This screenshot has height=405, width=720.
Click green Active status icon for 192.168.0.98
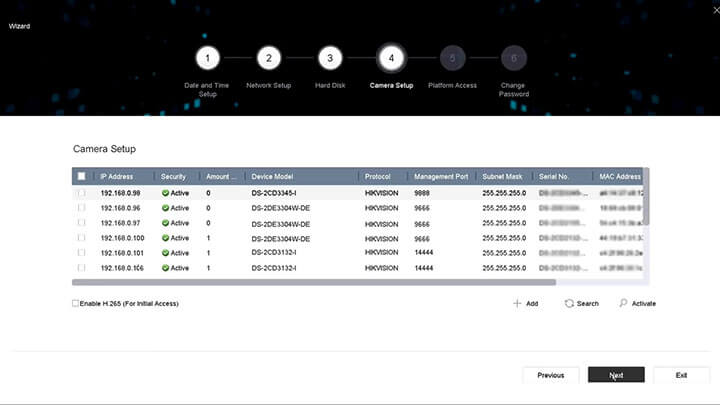tap(165, 192)
